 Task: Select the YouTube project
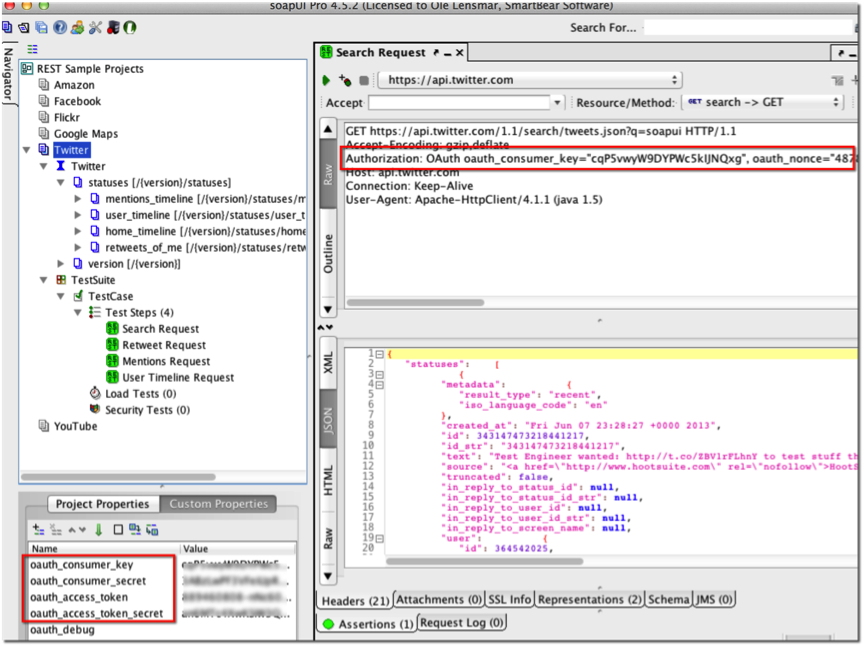(x=75, y=426)
